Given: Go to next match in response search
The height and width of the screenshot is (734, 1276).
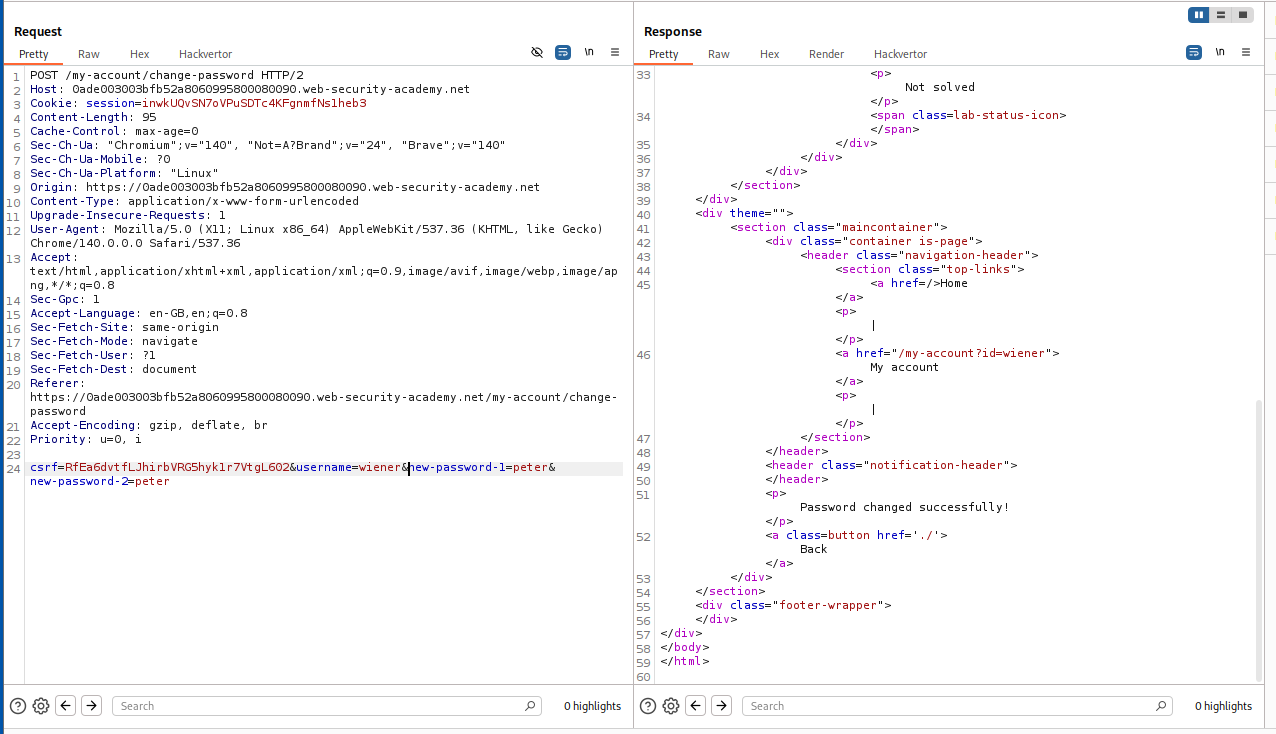Looking at the screenshot, I should point(721,706).
